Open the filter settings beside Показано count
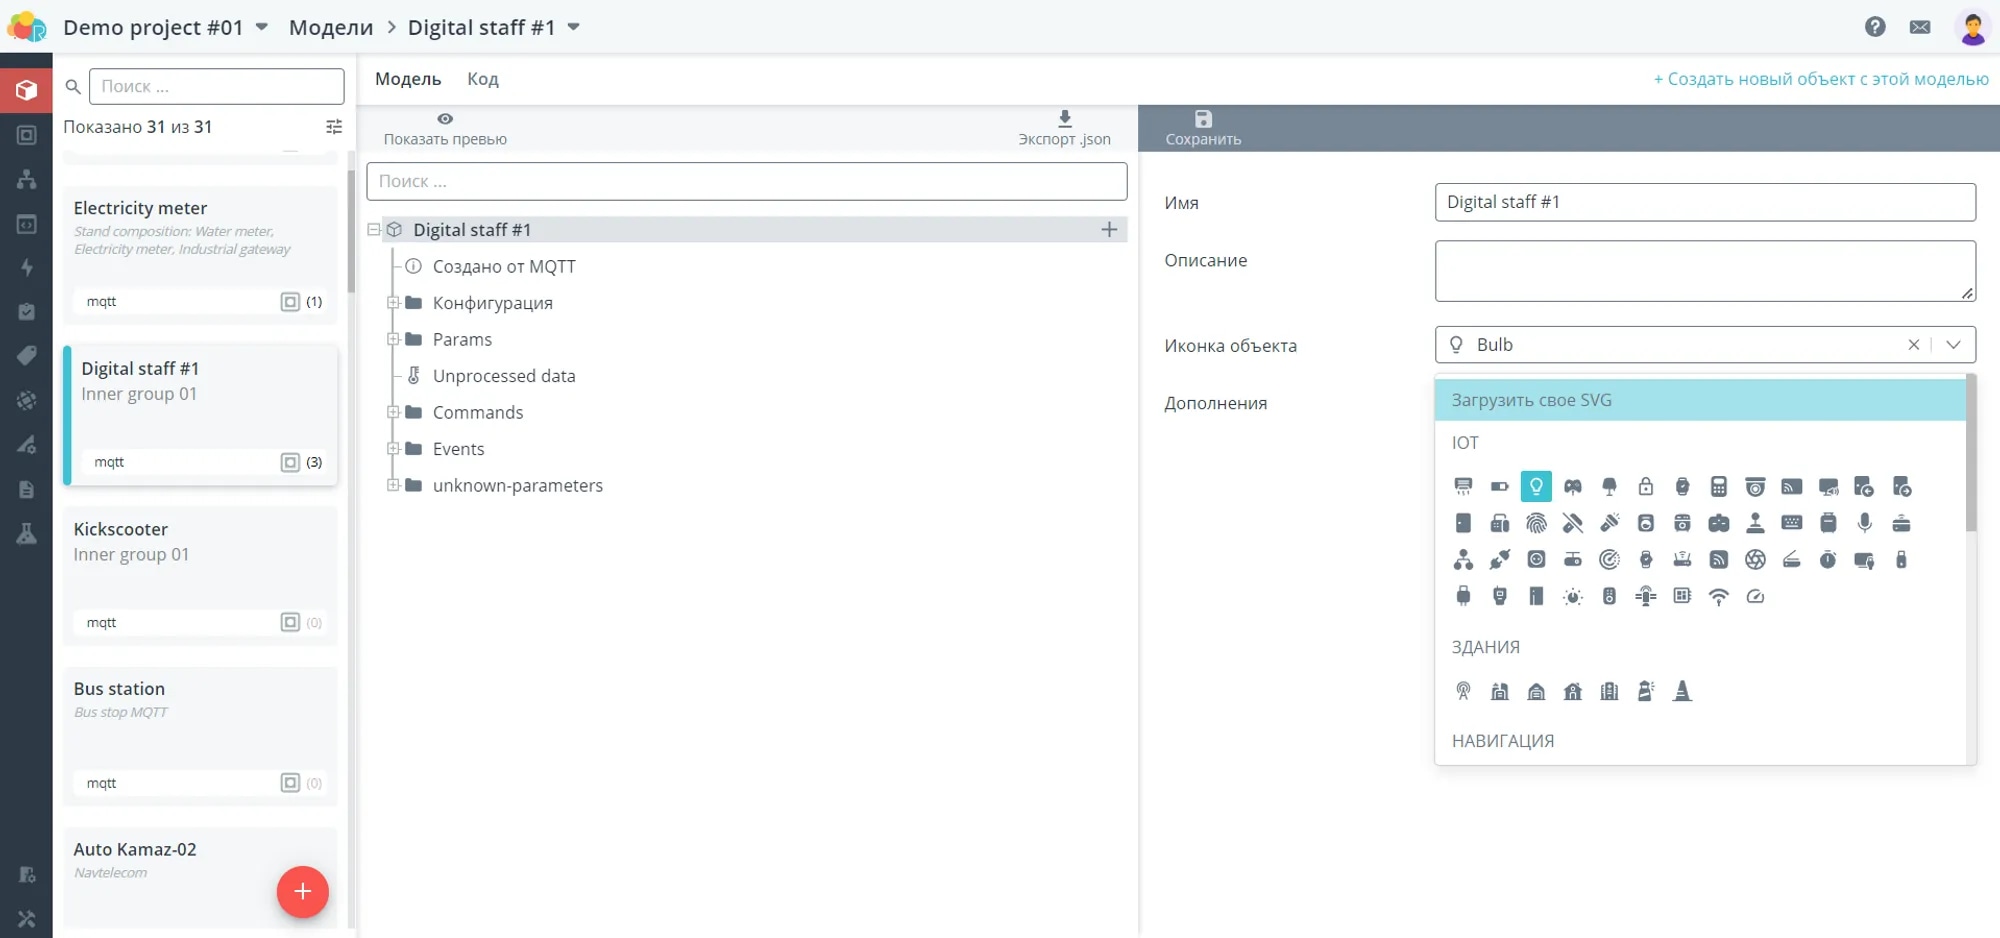 [334, 127]
